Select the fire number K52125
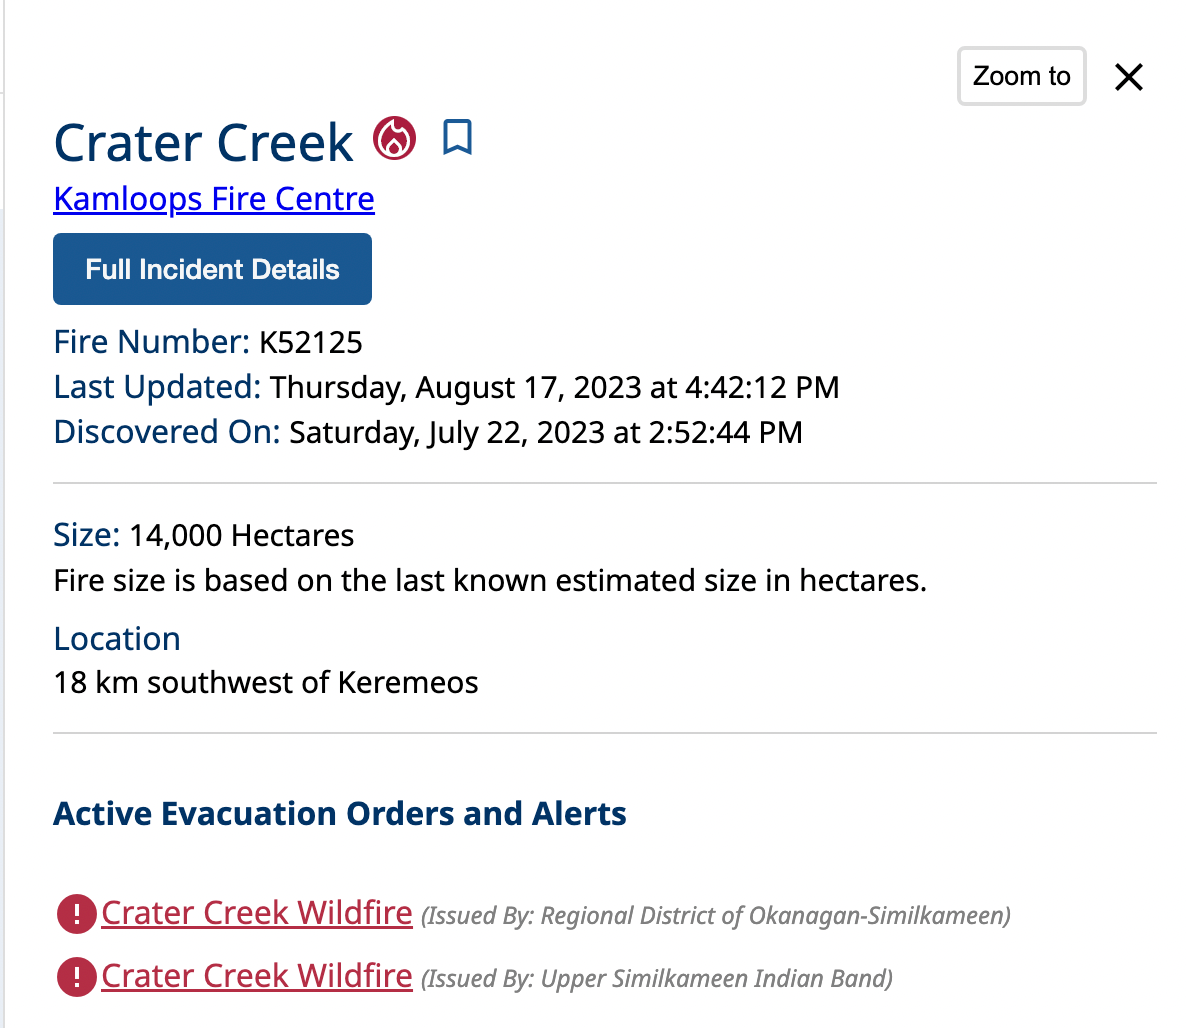 click(311, 342)
